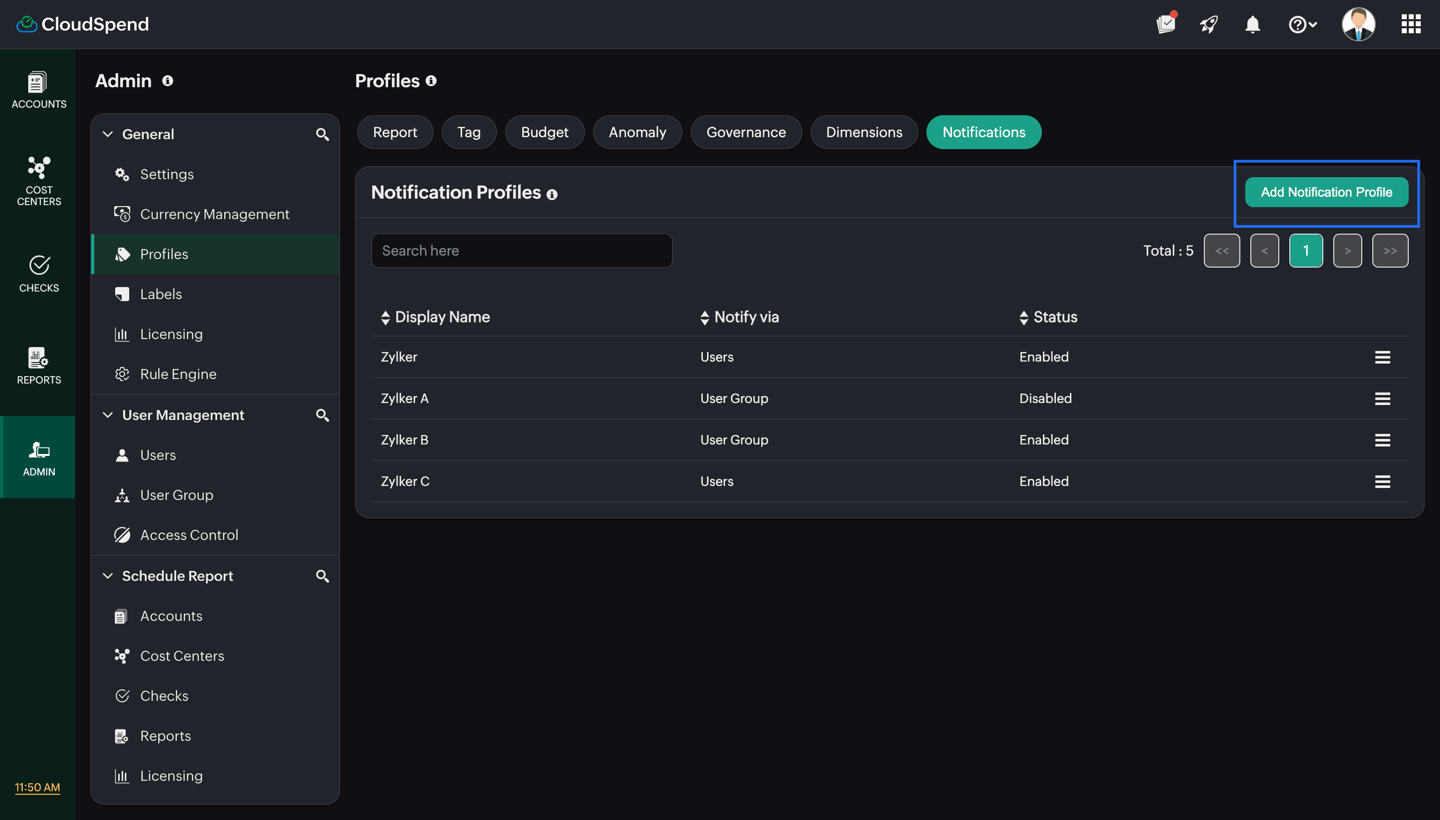Collapse the User Management section
The width and height of the screenshot is (1440, 820).
pyautogui.click(x=108, y=415)
